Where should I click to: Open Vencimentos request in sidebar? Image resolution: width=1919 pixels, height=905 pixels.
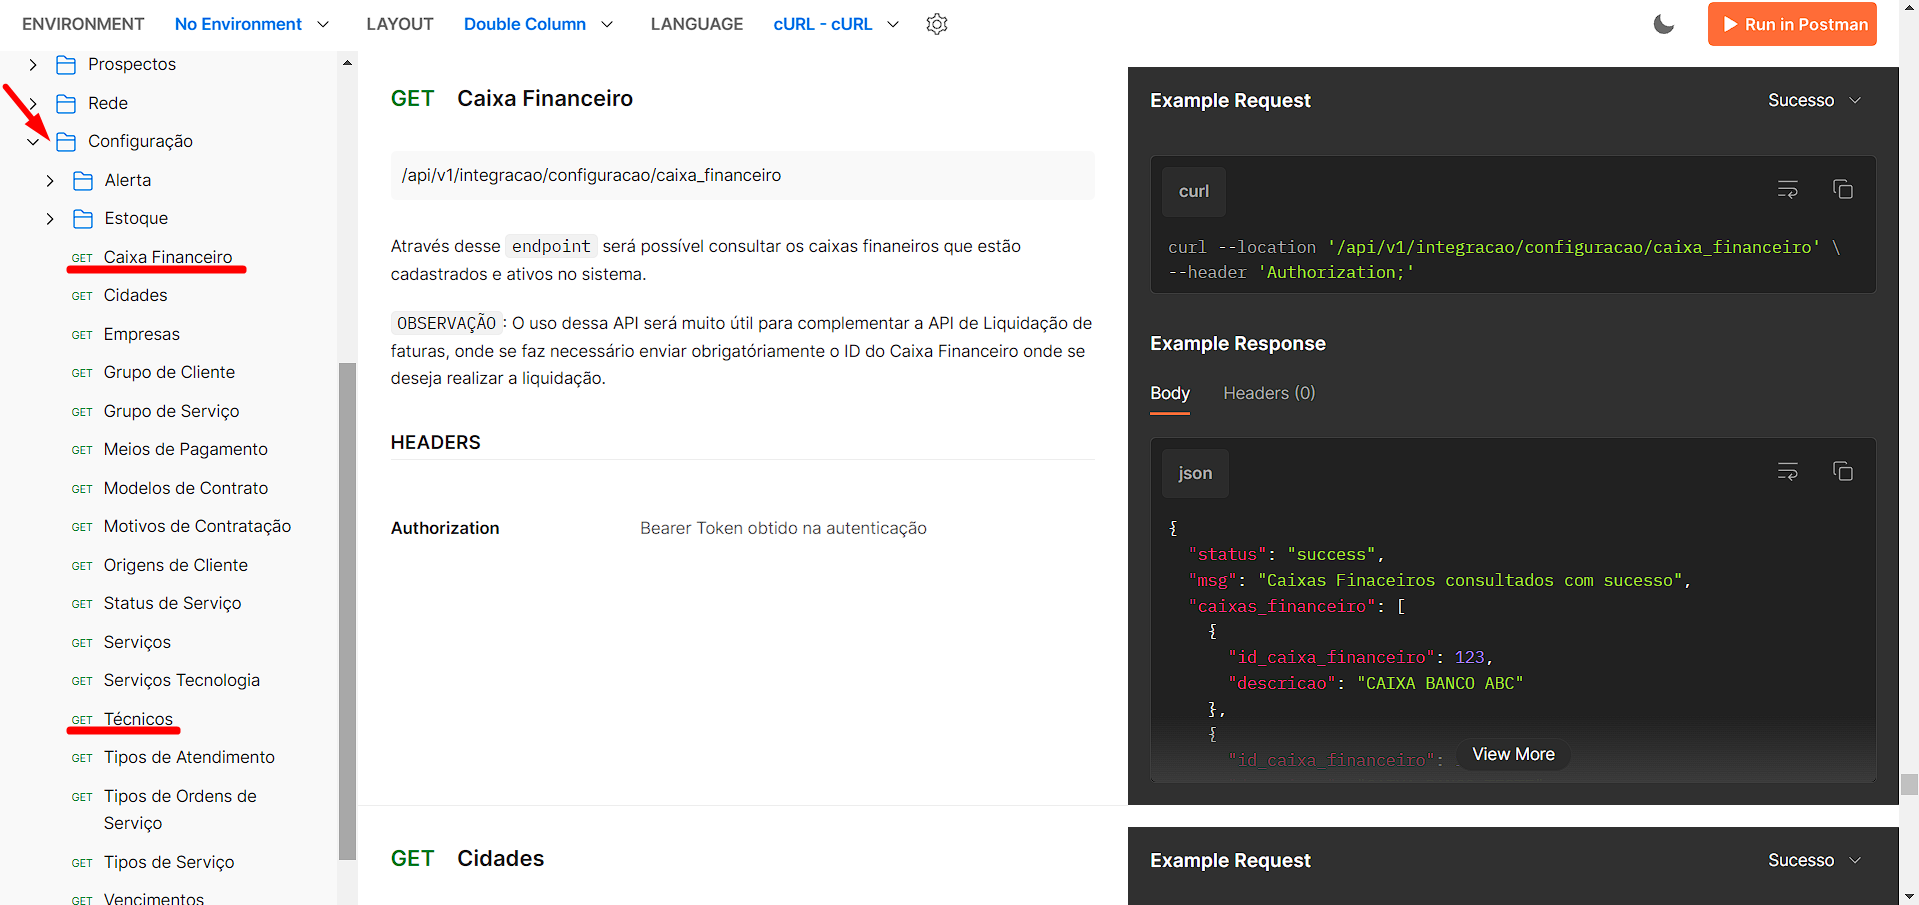click(x=154, y=898)
